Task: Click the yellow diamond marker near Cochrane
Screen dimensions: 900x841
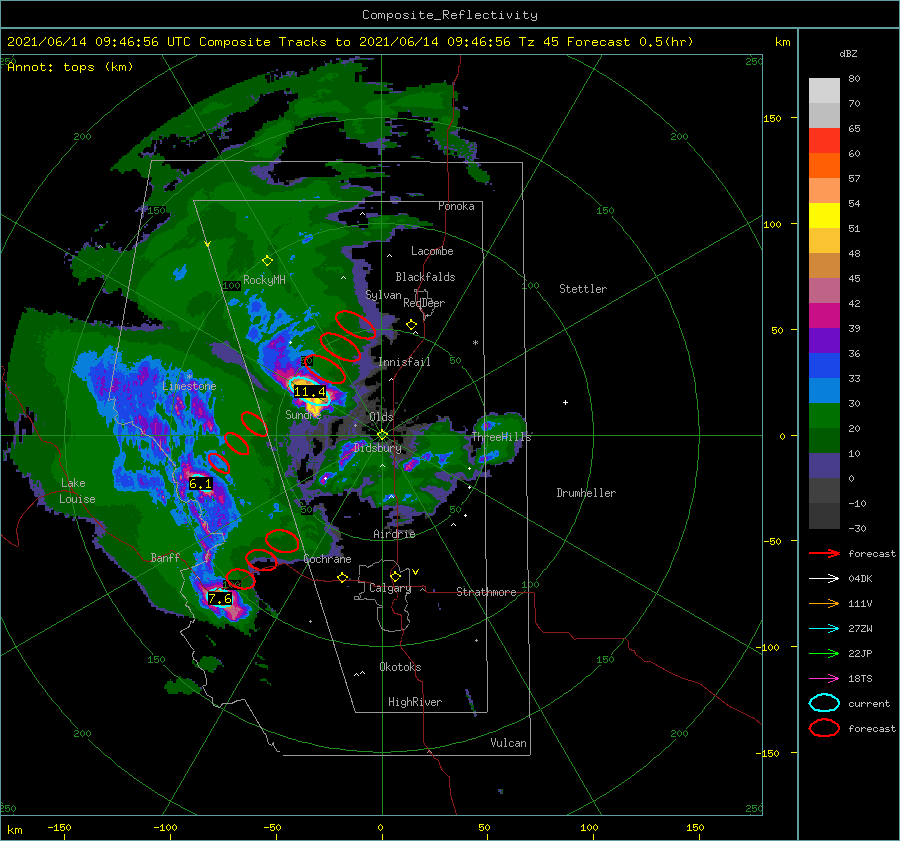Action: tap(343, 577)
